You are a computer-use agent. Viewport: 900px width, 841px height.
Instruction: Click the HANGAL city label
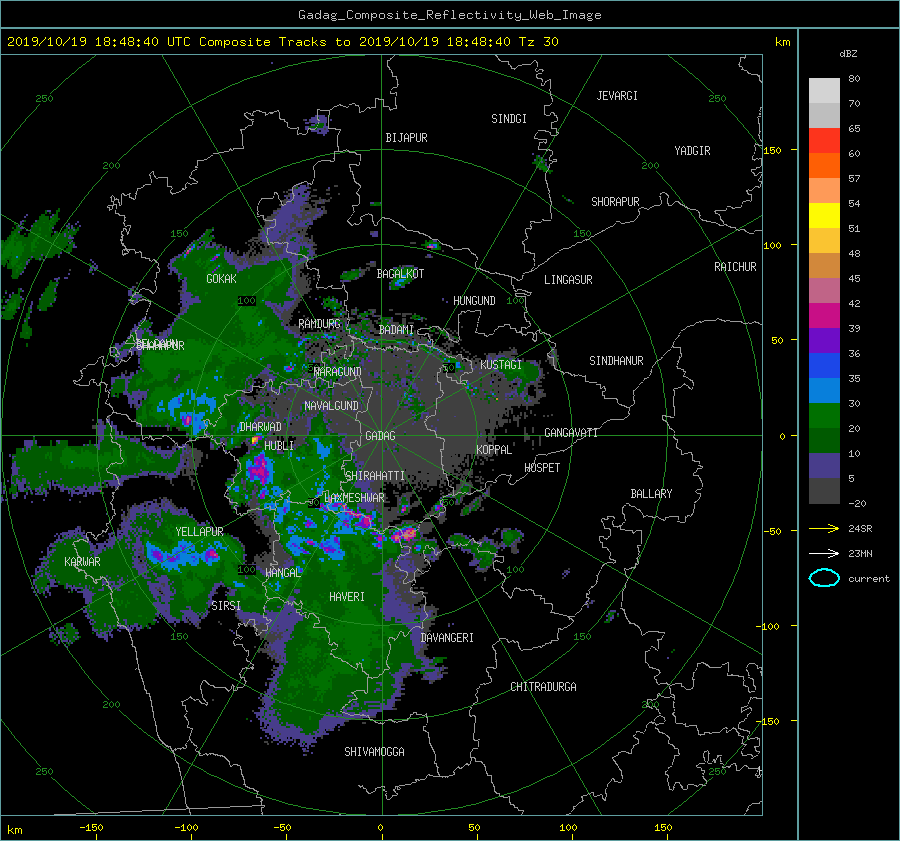pyautogui.click(x=283, y=573)
